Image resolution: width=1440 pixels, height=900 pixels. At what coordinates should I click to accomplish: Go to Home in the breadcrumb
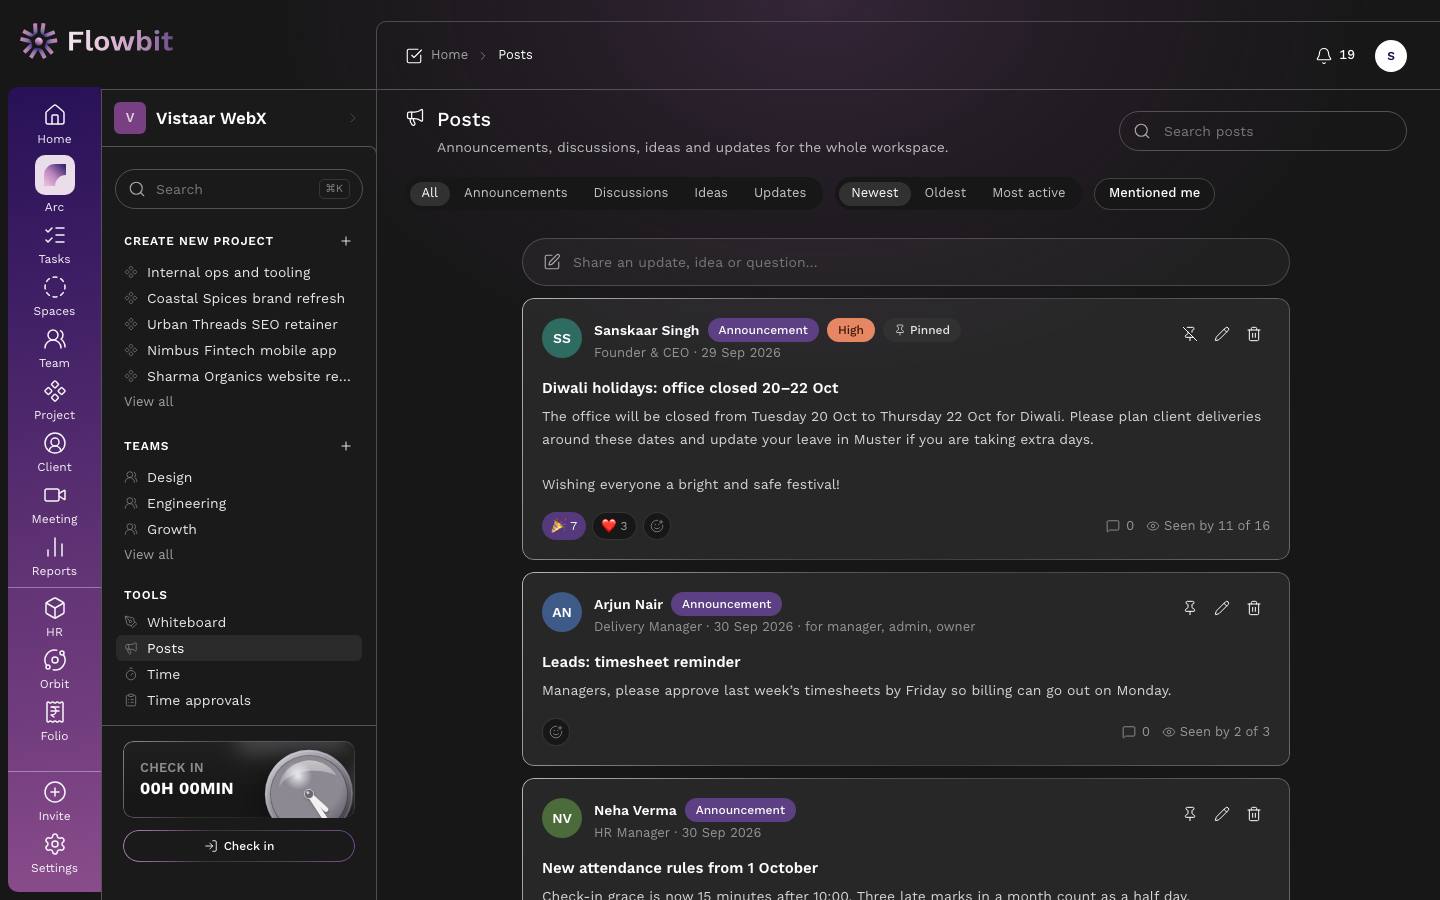[x=449, y=55]
